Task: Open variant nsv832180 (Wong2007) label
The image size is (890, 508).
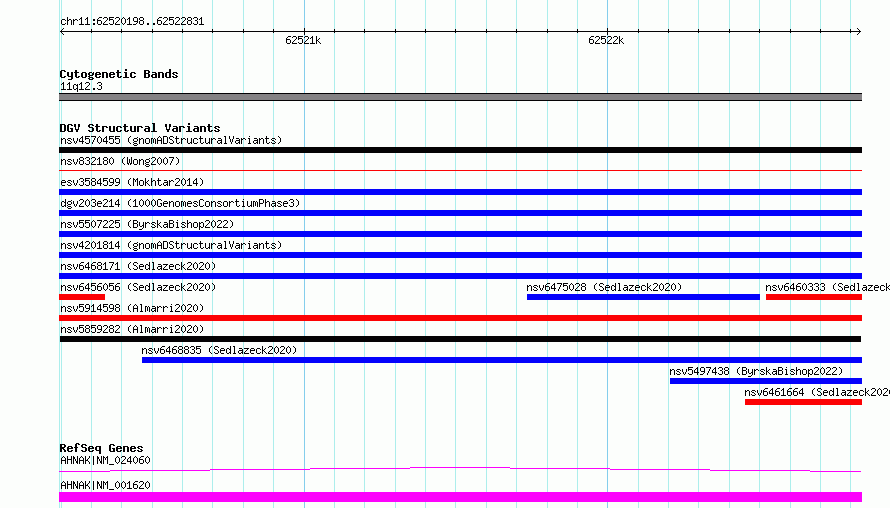Action: click(120, 161)
